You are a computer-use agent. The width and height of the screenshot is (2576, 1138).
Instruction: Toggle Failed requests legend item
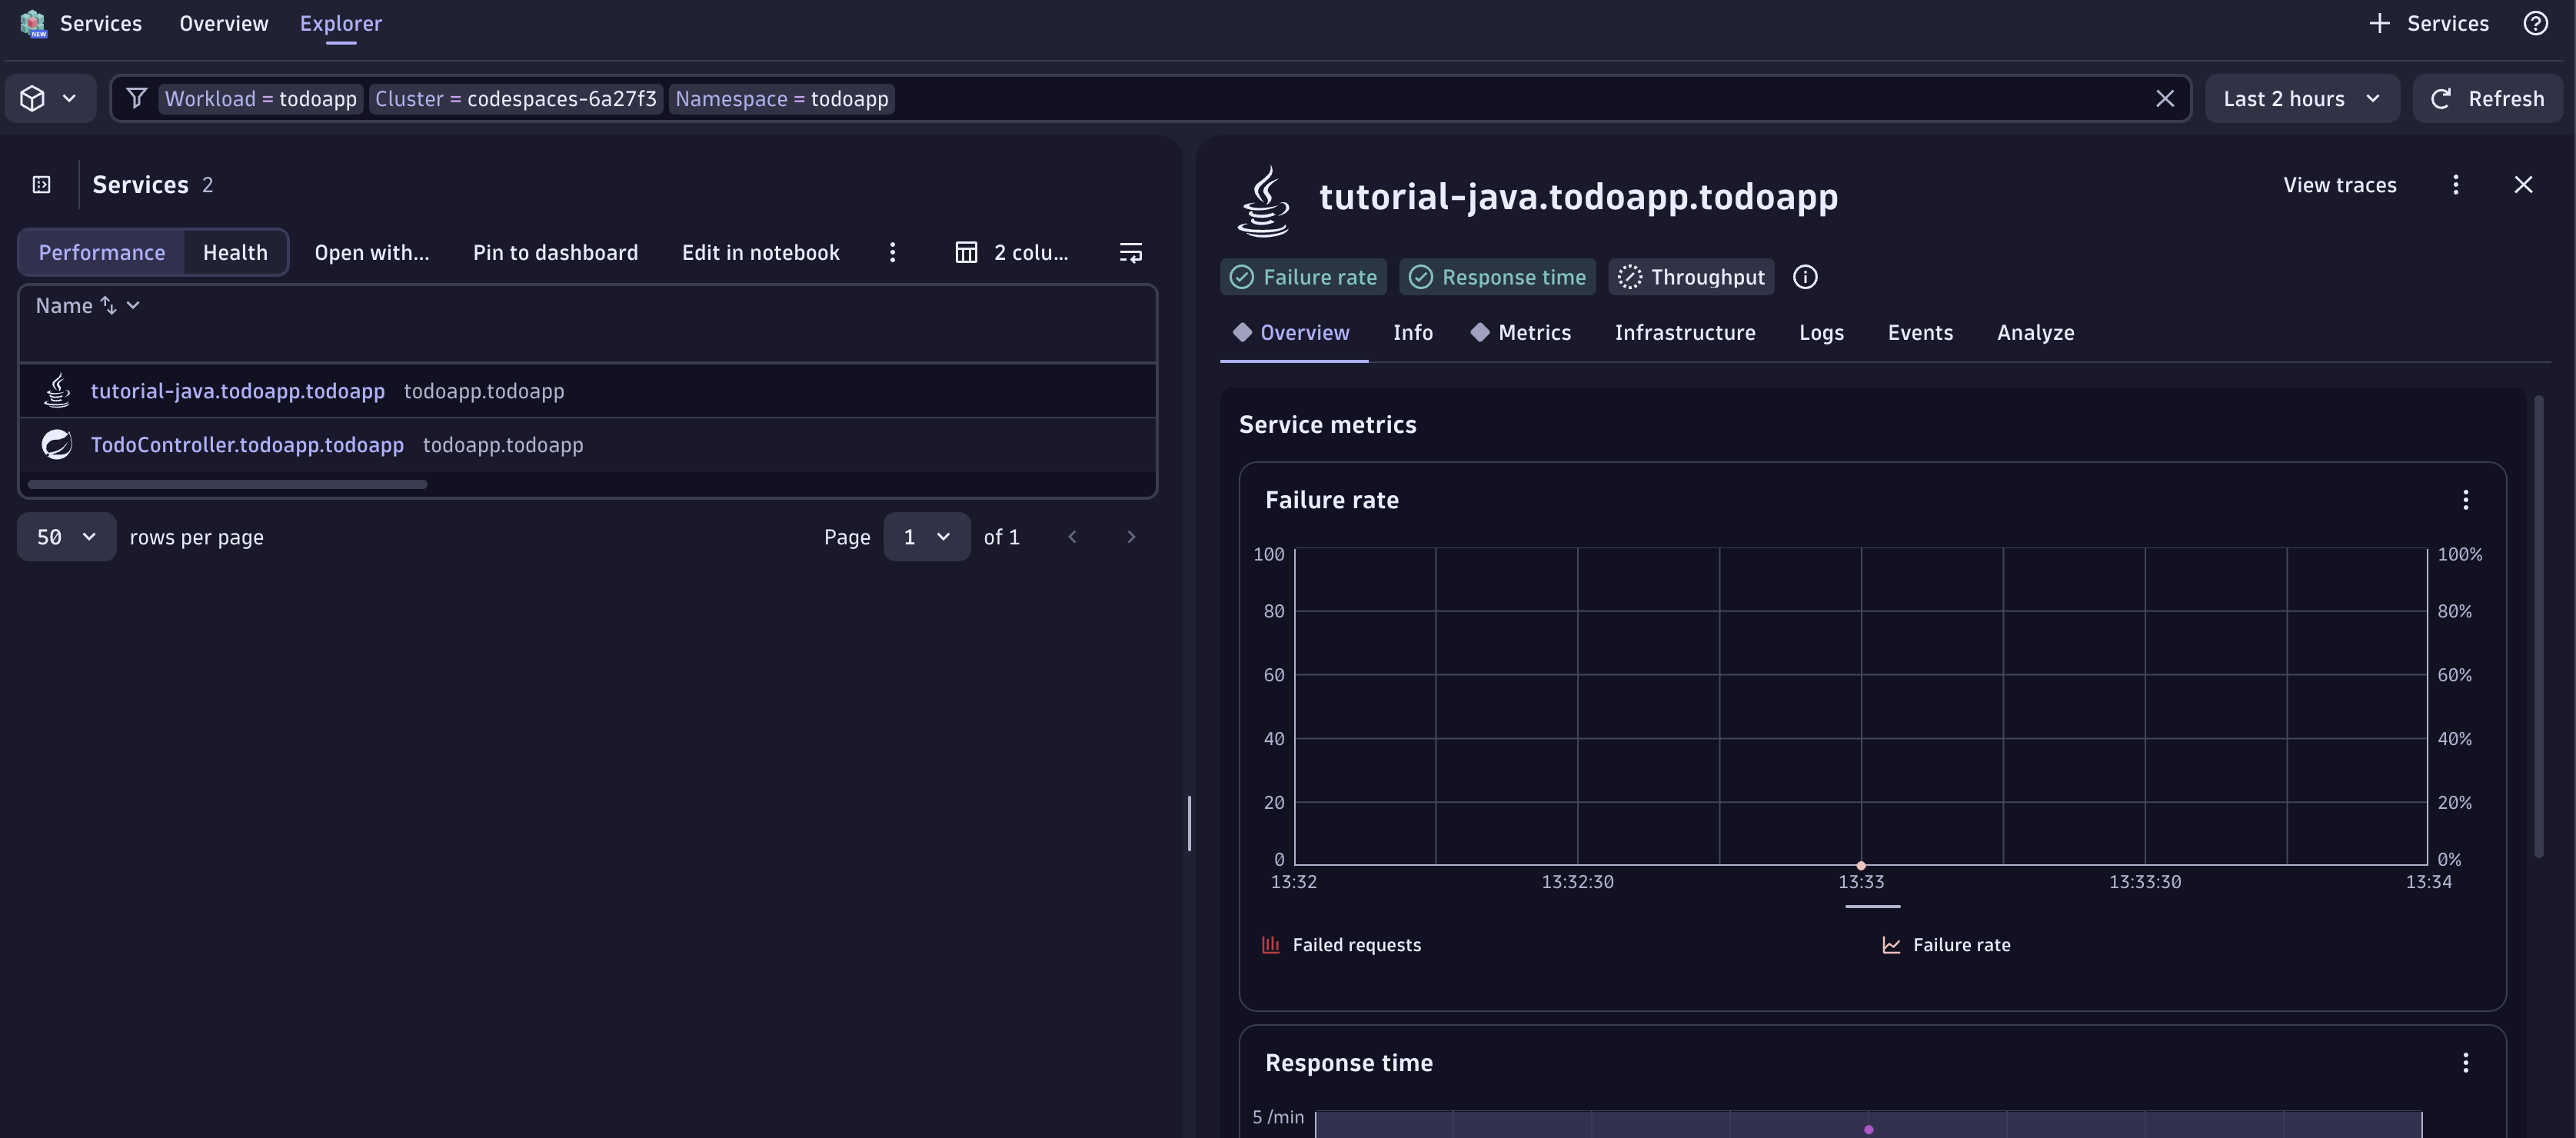click(1341, 945)
